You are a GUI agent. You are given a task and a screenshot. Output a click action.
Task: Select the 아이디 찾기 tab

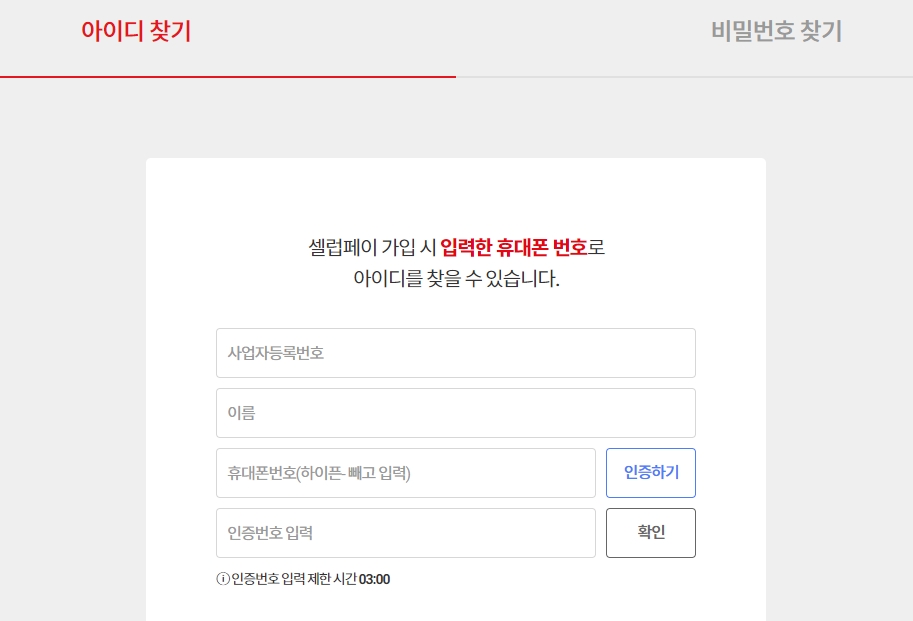[x=136, y=31]
